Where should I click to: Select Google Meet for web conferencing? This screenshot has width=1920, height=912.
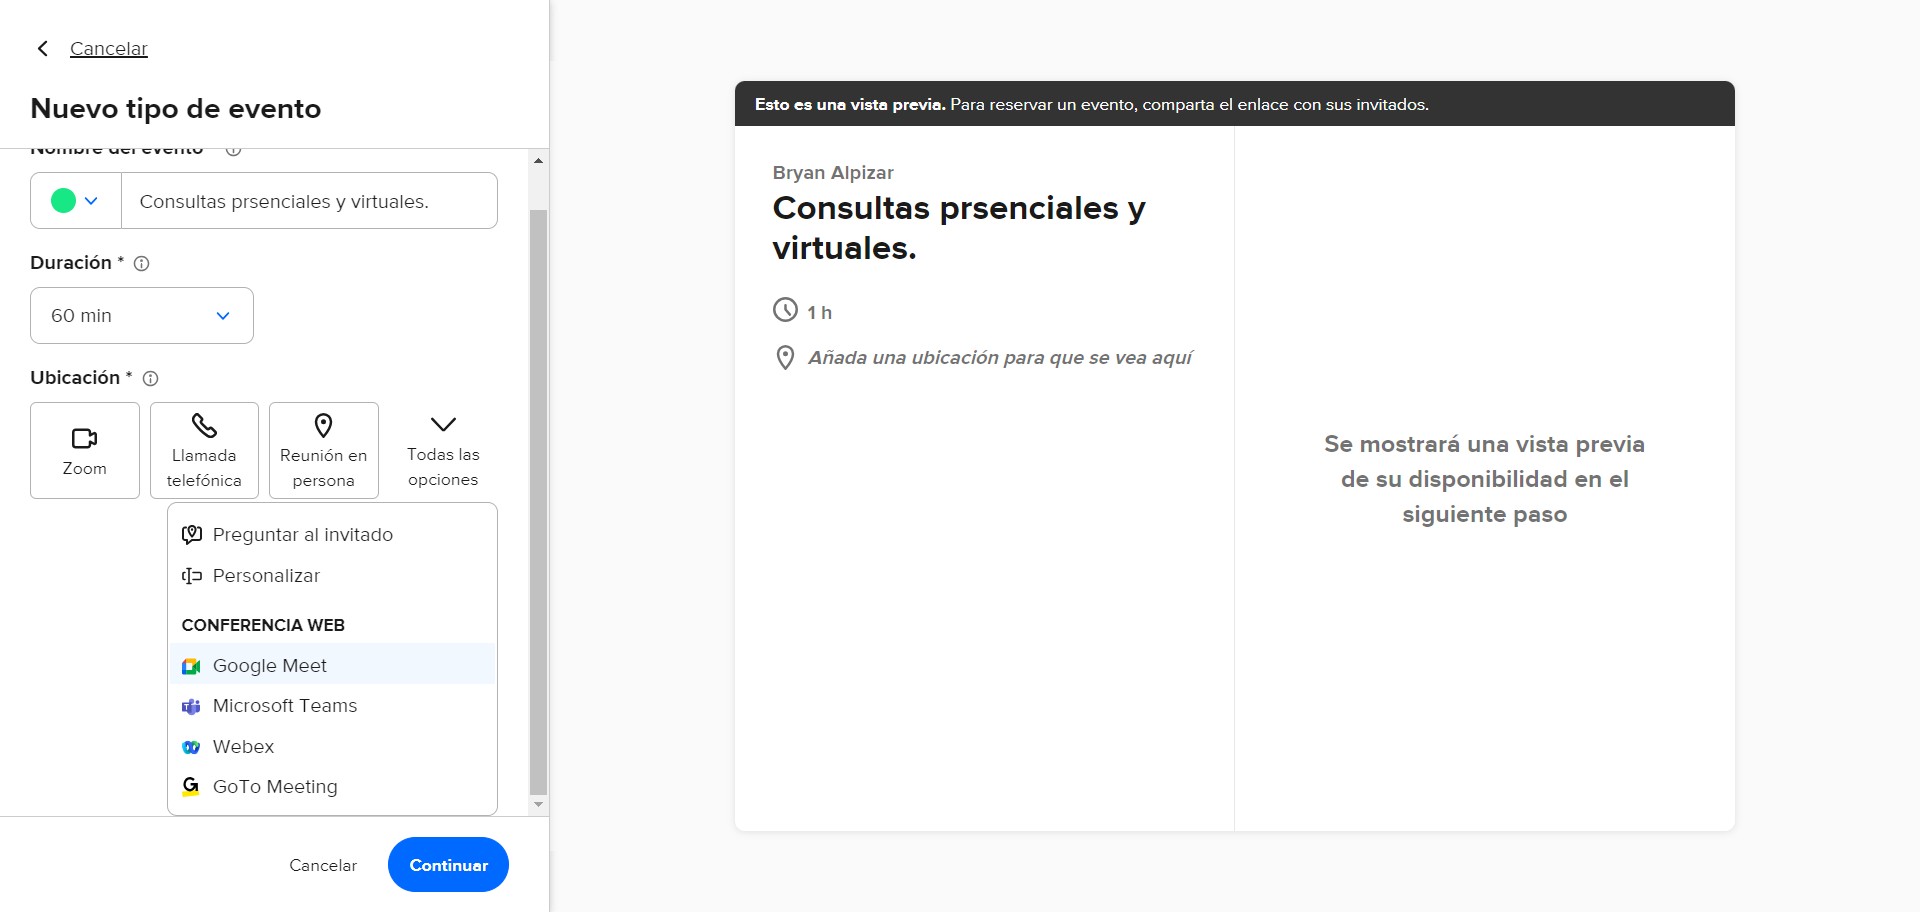coord(269,665)
